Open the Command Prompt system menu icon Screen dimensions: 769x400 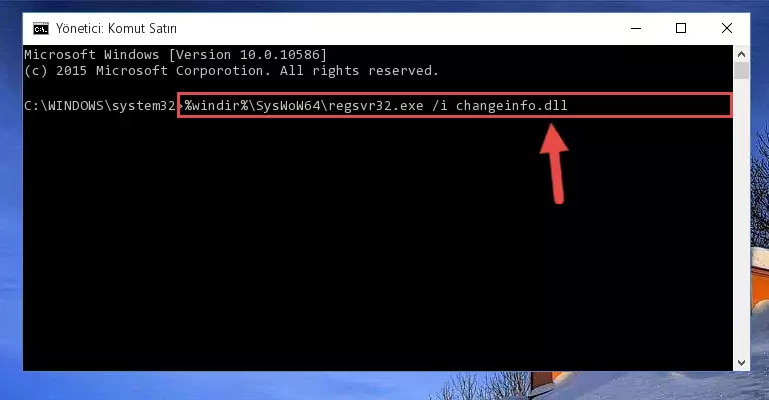[41, 29]
